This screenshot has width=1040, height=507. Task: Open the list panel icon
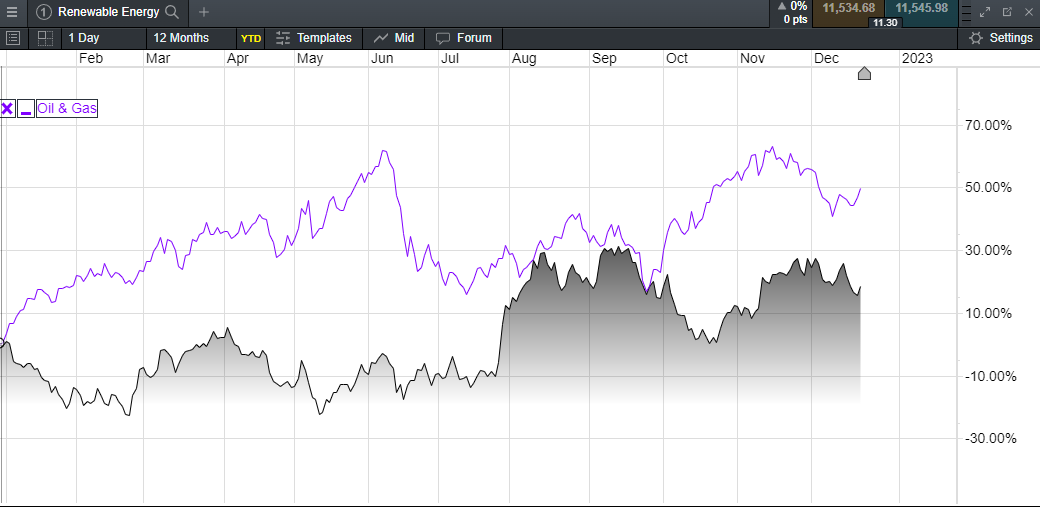15,38
